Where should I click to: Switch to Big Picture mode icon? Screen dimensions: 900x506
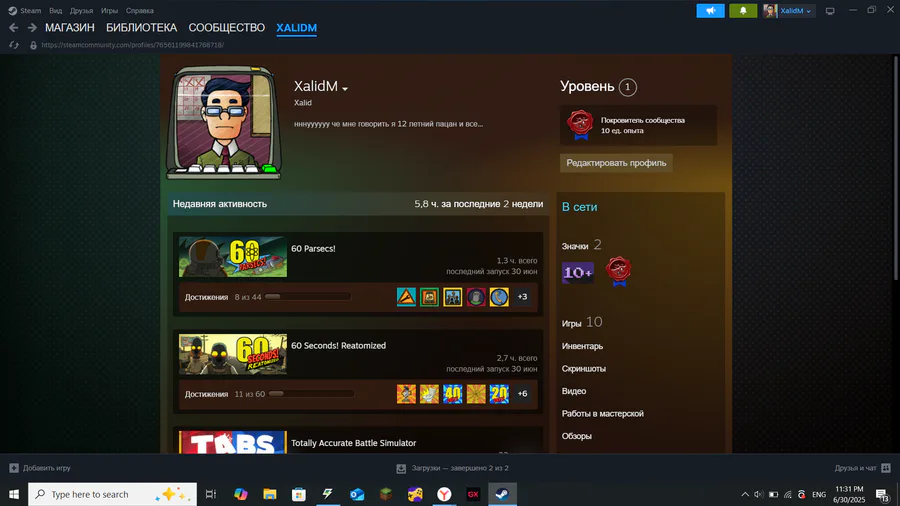(x=830, y=10)
